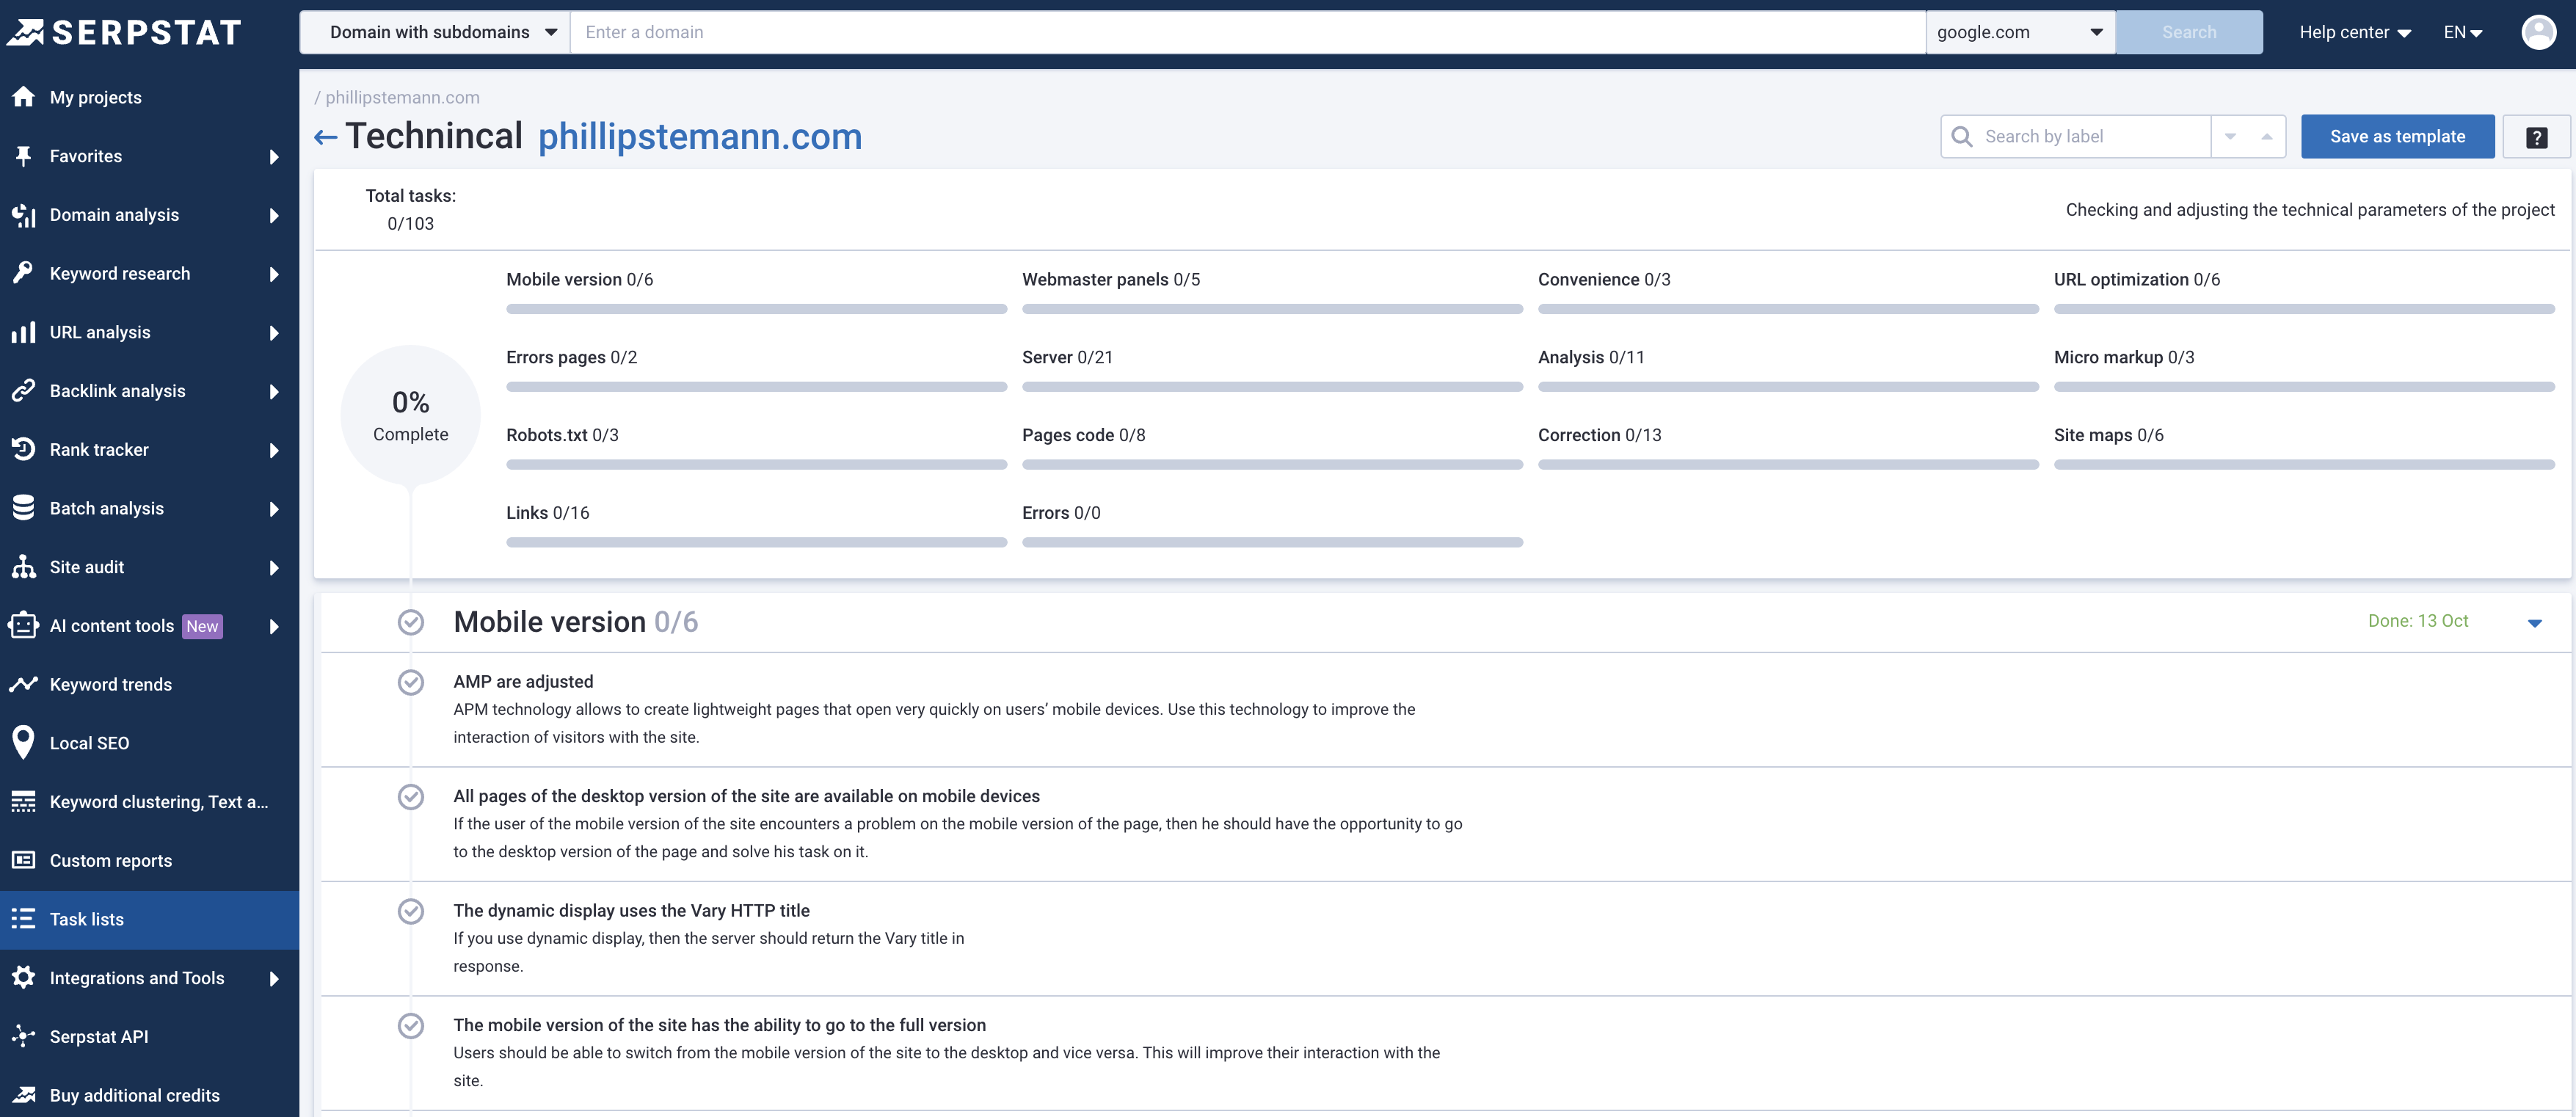Expand Integrations and Tools submenu arrow

pos(273,979)
